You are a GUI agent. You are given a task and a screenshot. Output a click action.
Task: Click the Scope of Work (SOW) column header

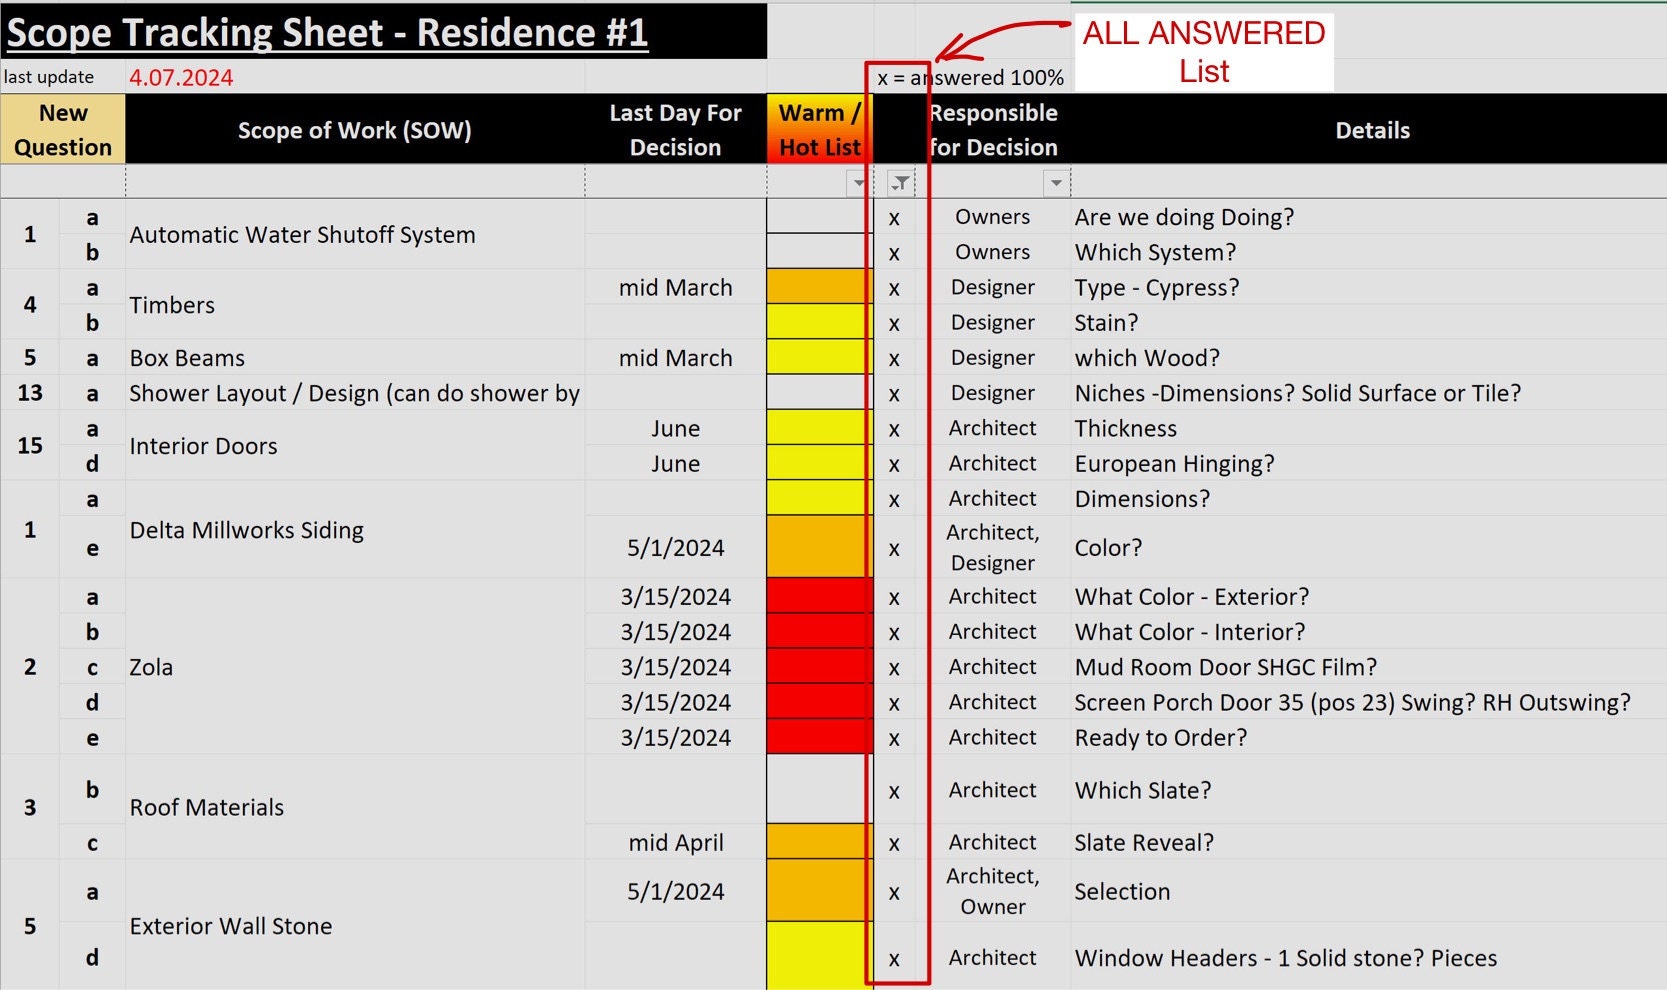tap(355, 130)
